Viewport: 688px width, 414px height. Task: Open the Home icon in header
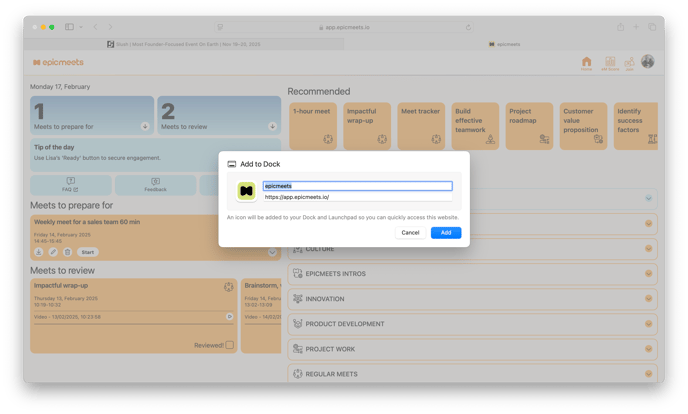[x=586, y=63]
